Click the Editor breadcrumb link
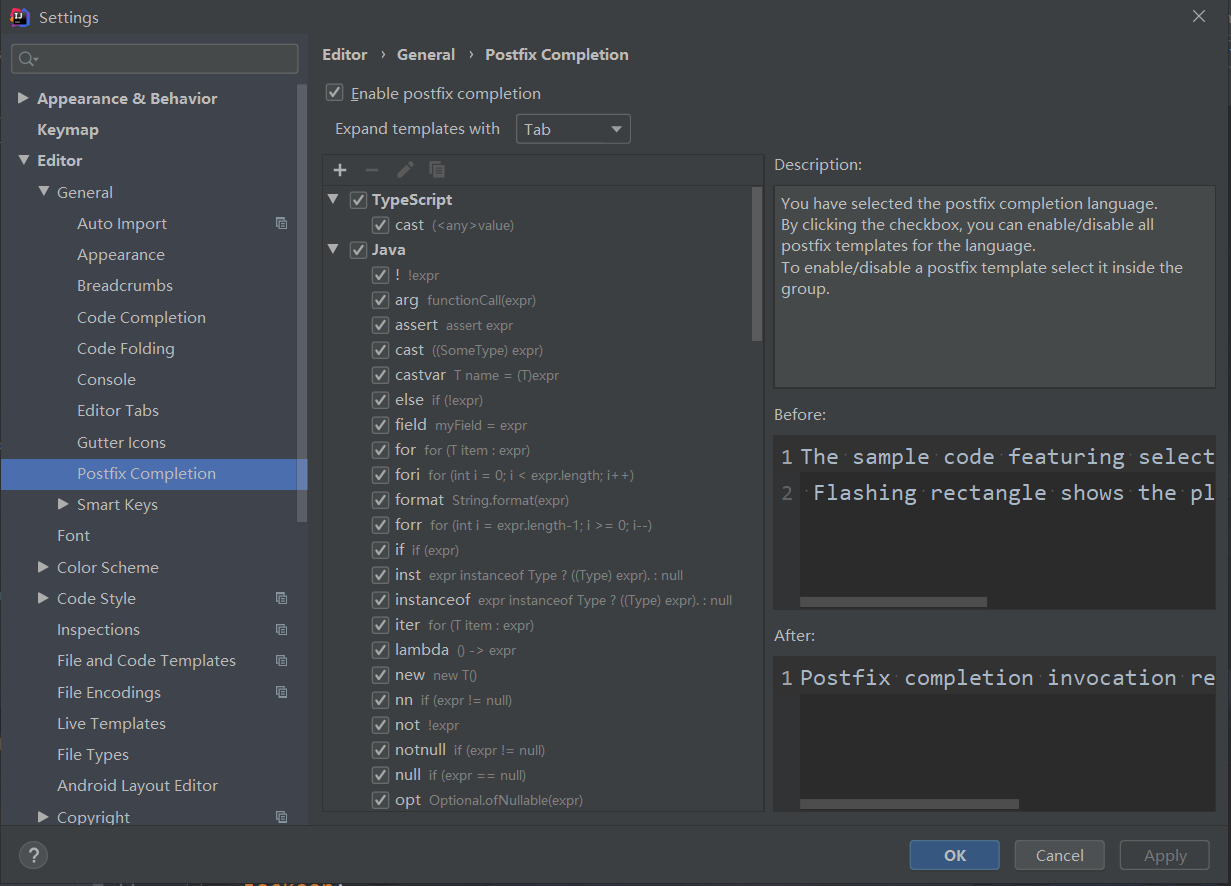Screen dimensions: 1231x886 pos(345,55)
